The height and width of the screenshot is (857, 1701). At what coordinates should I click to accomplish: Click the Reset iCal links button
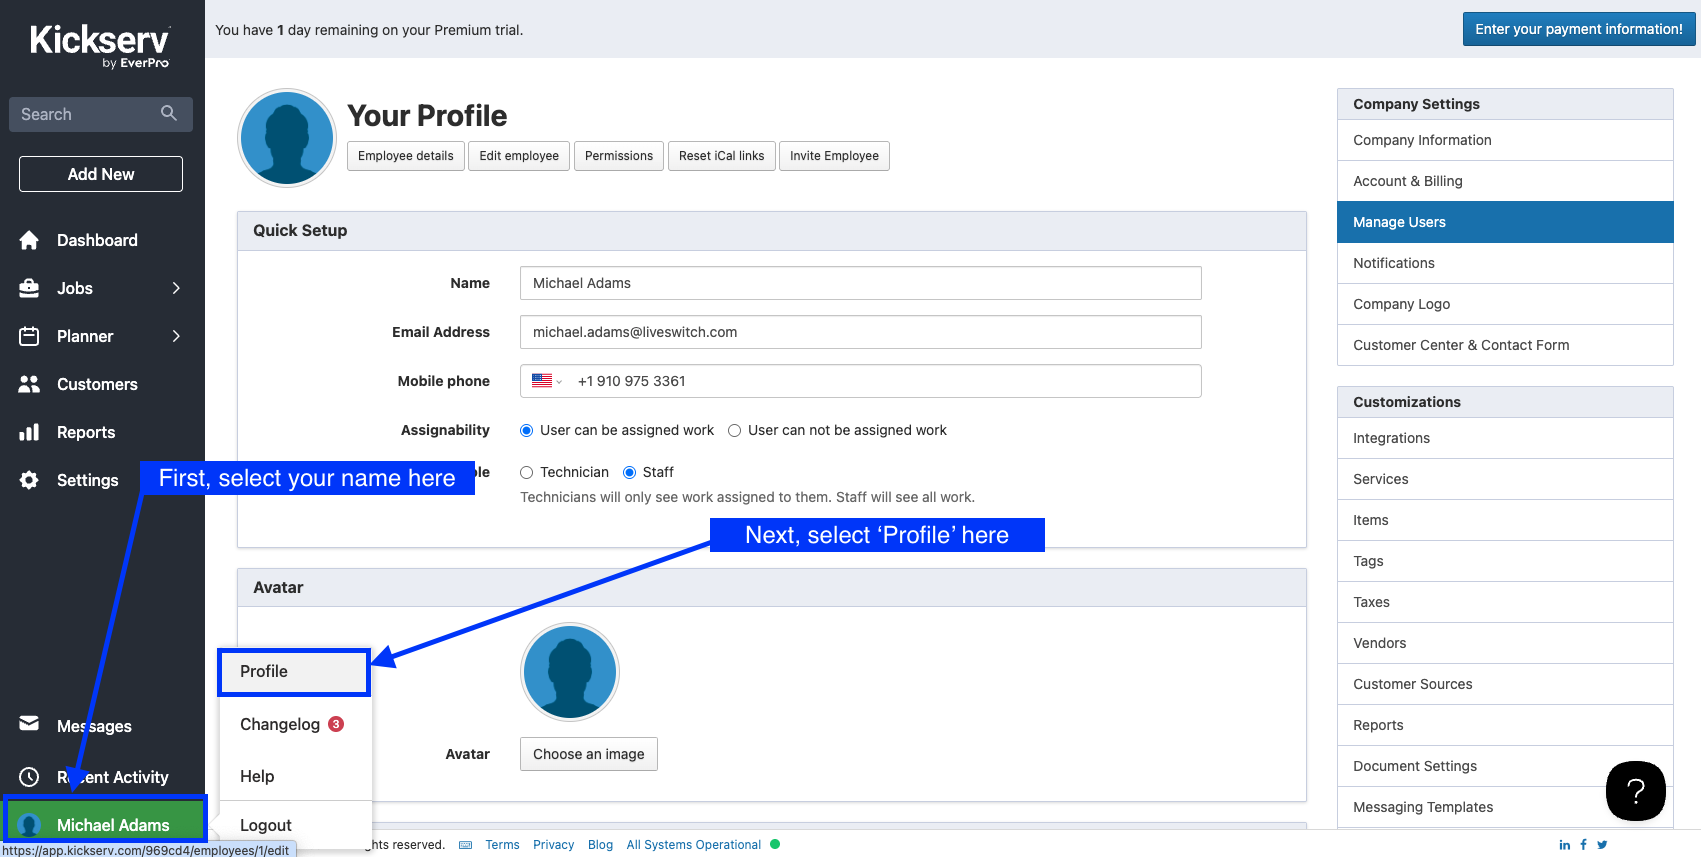(x=721, y=156)
